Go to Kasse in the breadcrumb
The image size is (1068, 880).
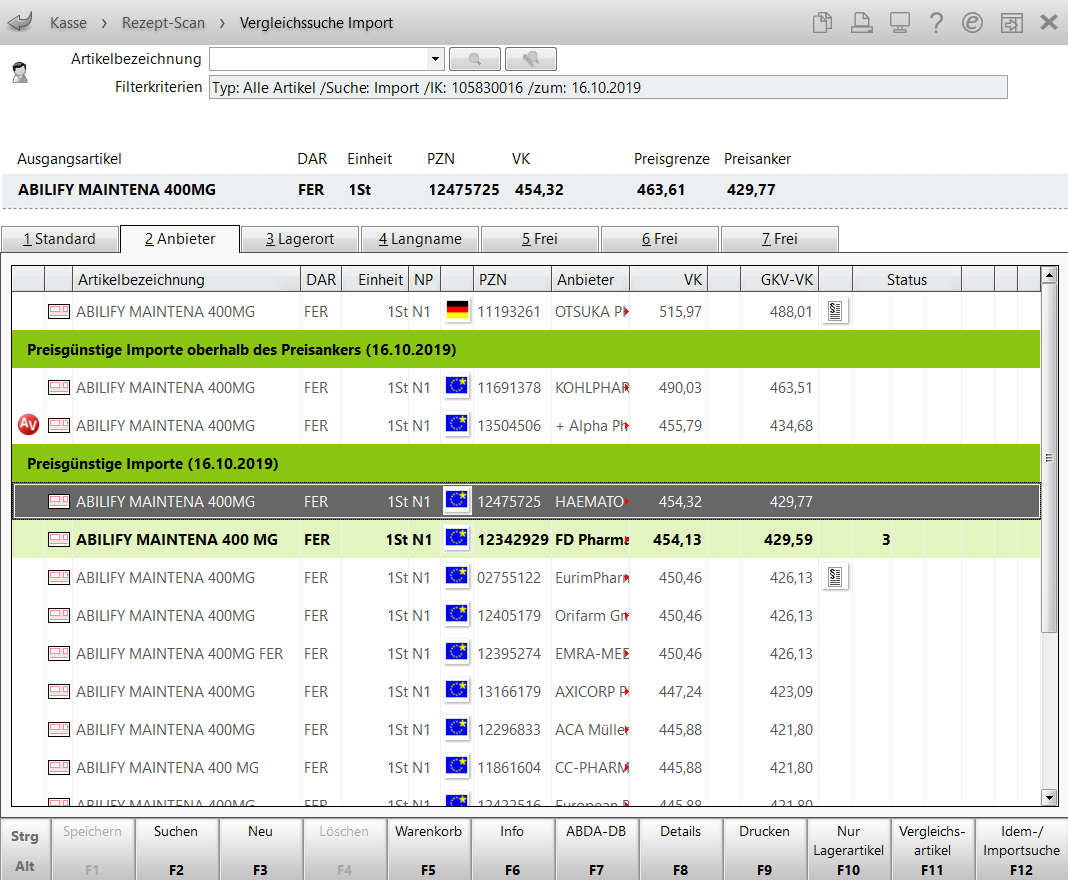(x=68, y=22)
